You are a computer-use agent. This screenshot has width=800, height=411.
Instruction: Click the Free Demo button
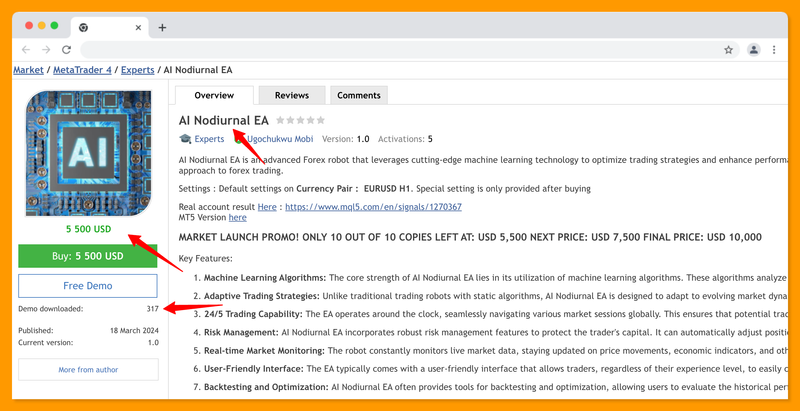pos(88,286)
